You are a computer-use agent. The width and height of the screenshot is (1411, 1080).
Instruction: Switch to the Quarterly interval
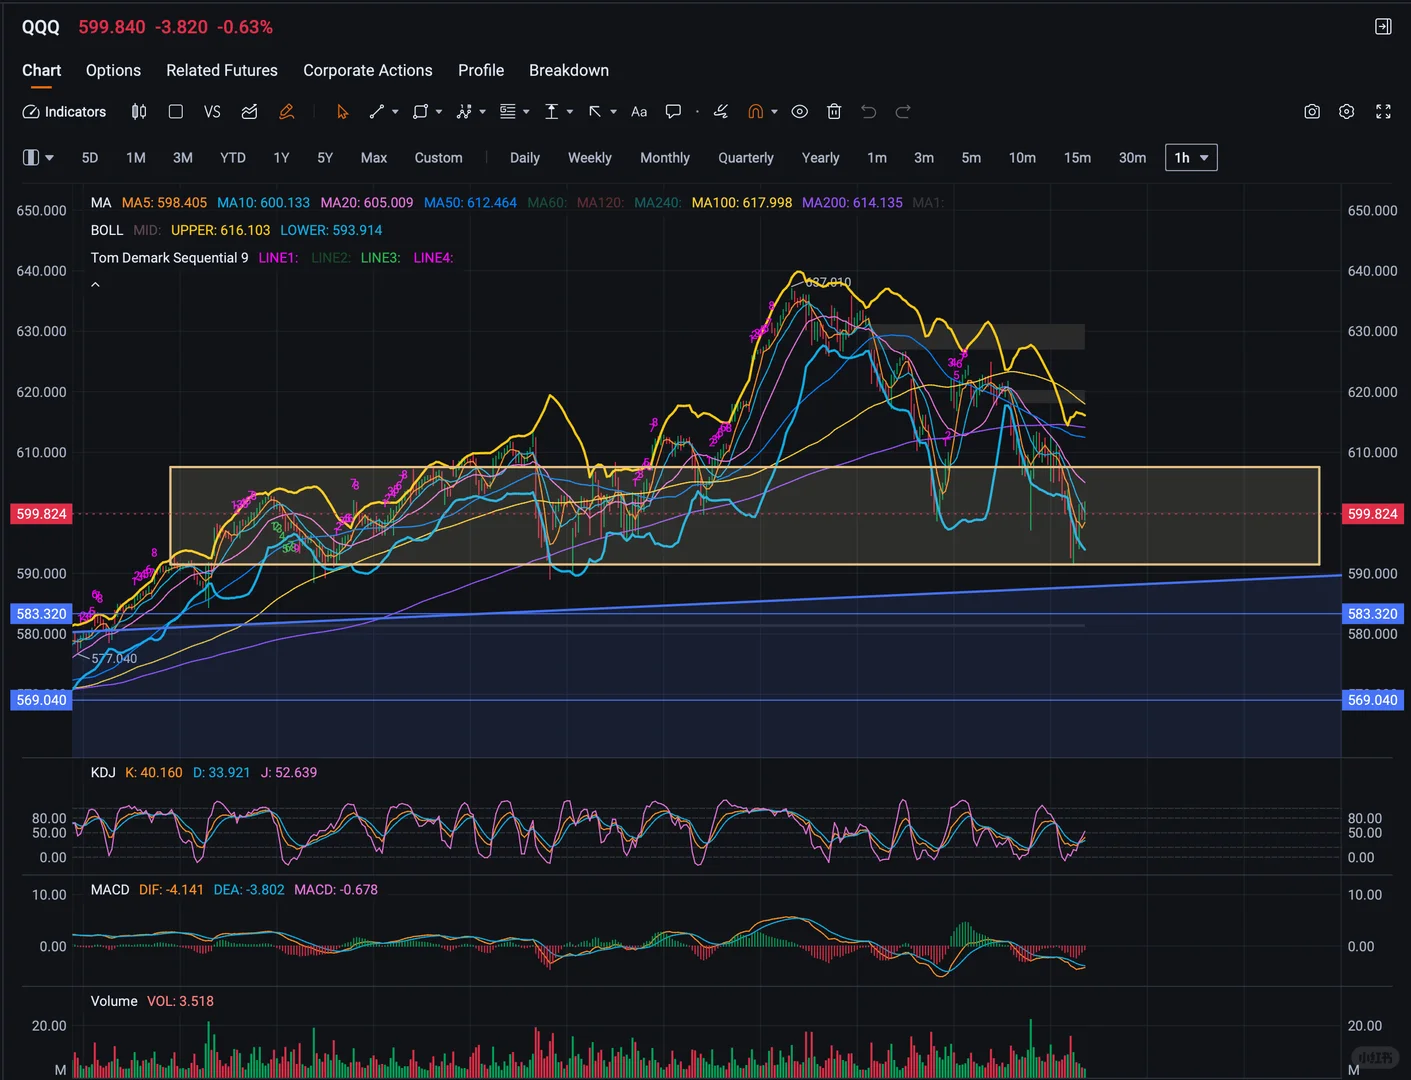click(x=746, y=158)
